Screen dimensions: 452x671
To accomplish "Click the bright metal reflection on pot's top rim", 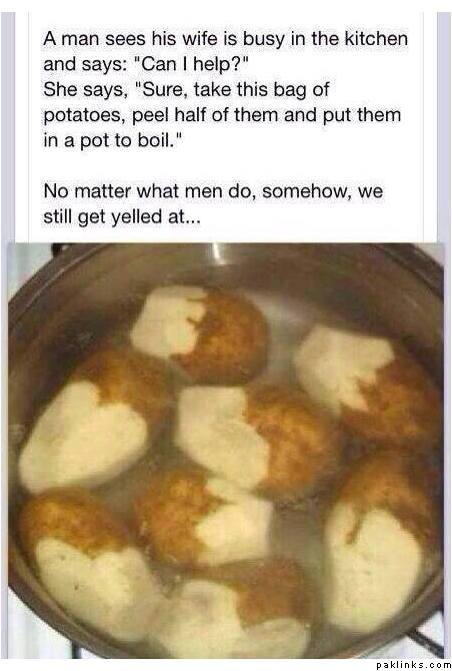I will [x=216, y=250].
